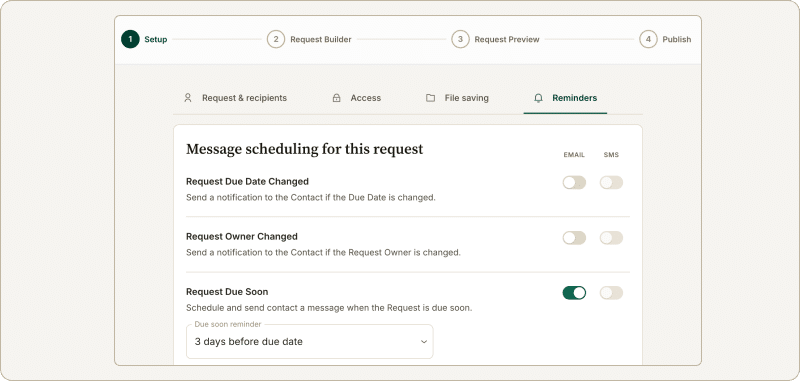Click the lock icon beside Access
The width and height of the screenshot is (800, 381).
click(336, 98)
